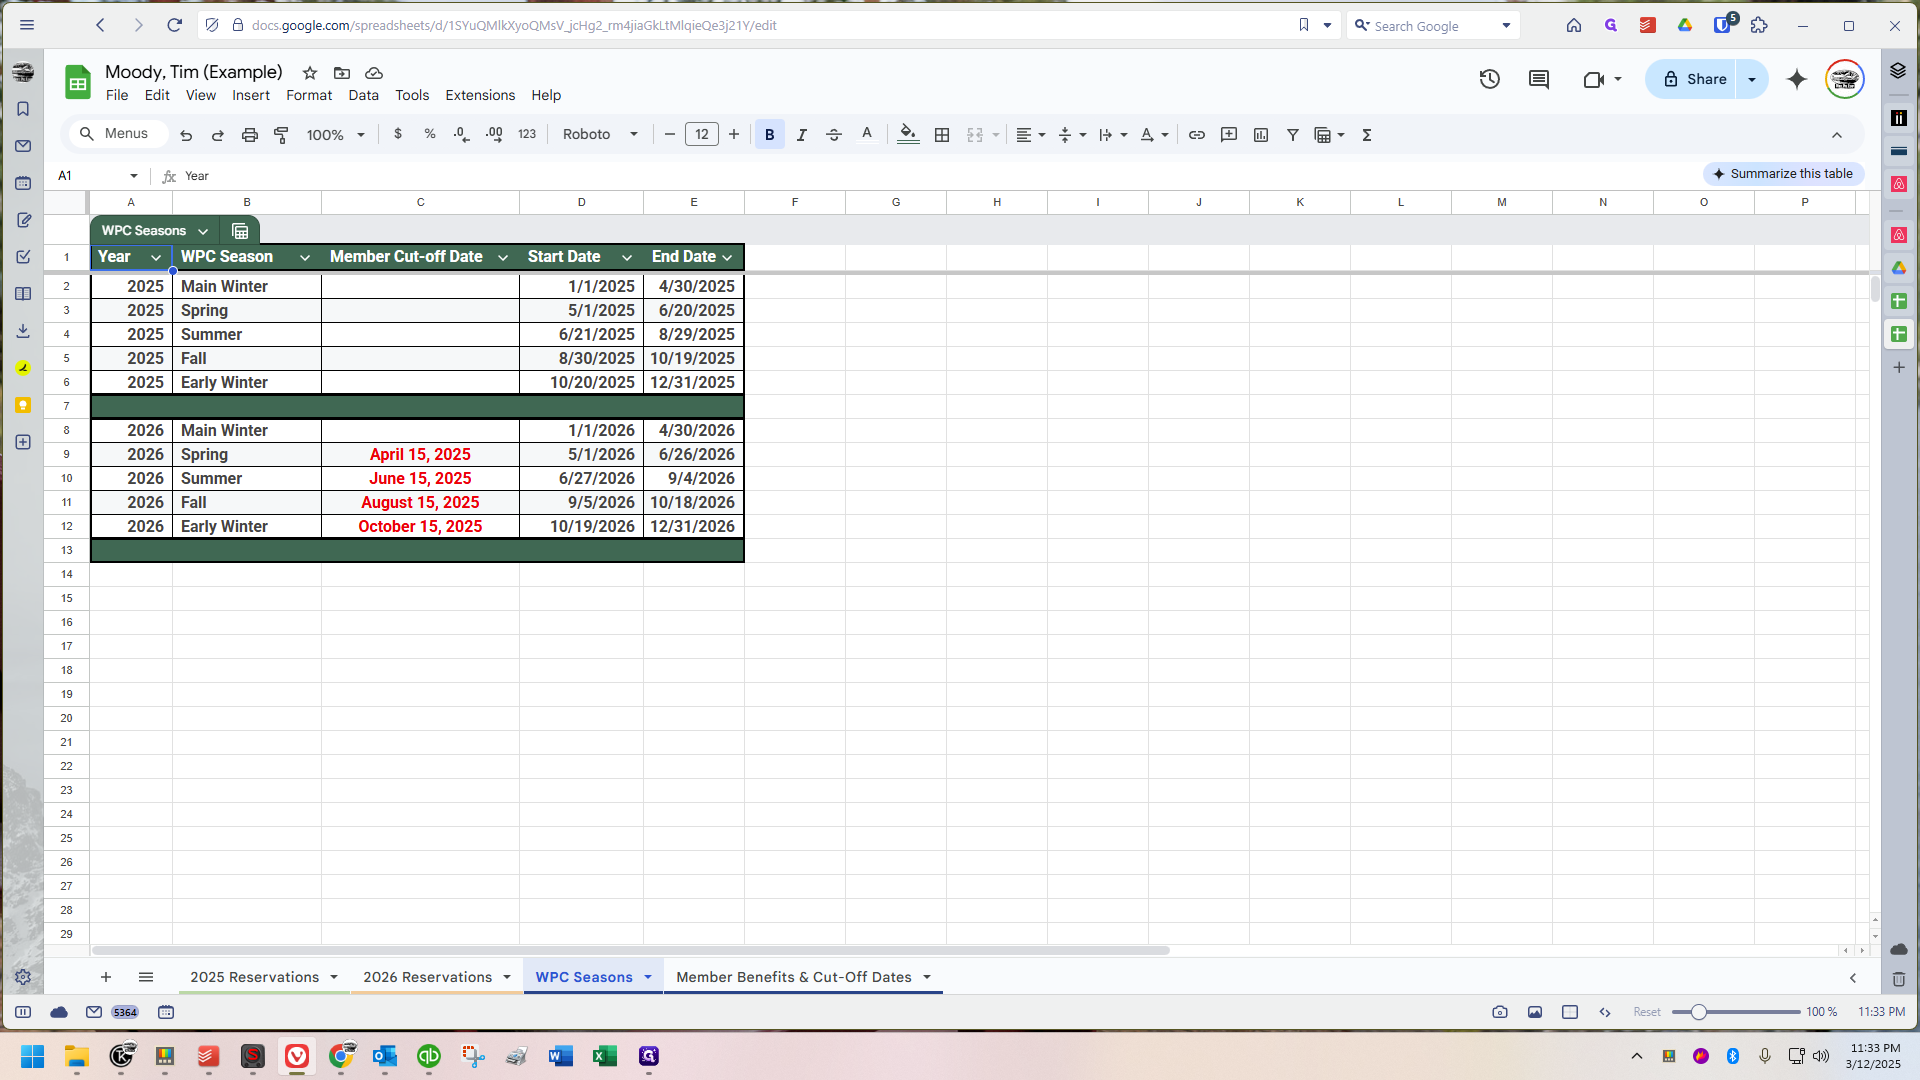Toggle strikethrough formatting
Screen dimensions: 1920x1080
click(x=834, y=135)
